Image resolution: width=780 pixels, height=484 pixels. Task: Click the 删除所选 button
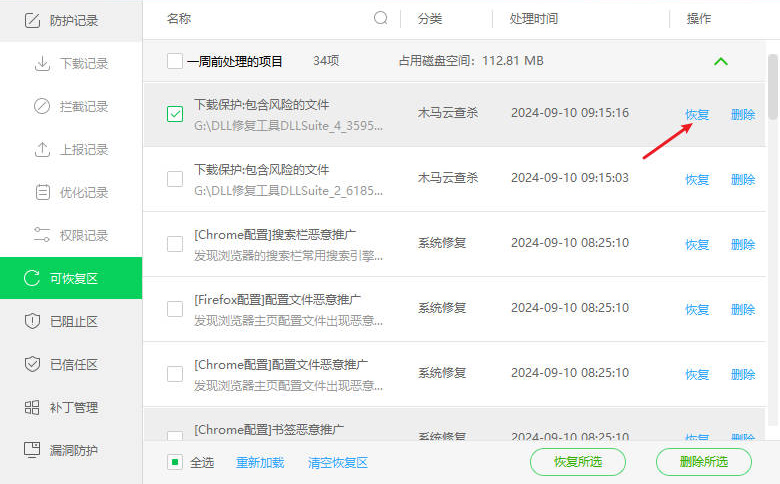pos(703,462)
